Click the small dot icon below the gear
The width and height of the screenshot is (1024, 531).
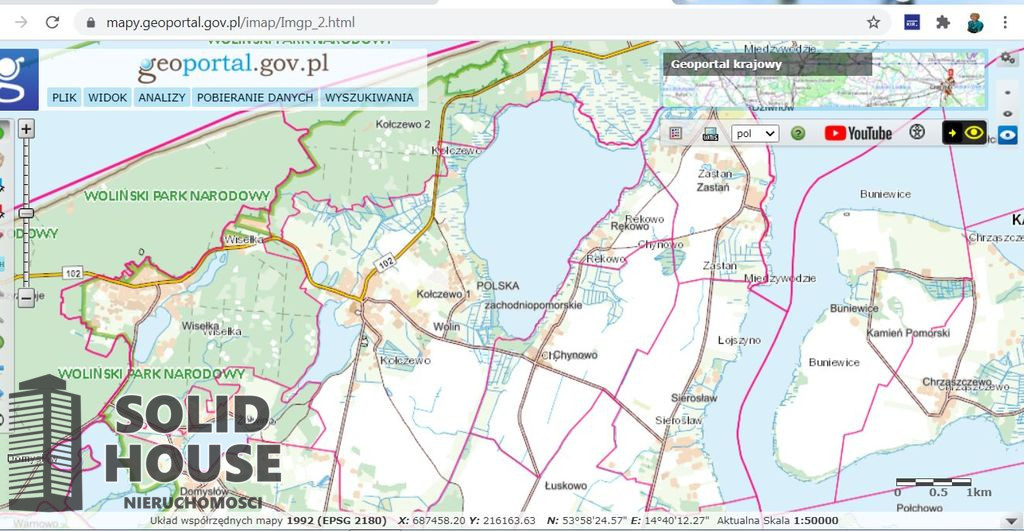(1008, 93)
